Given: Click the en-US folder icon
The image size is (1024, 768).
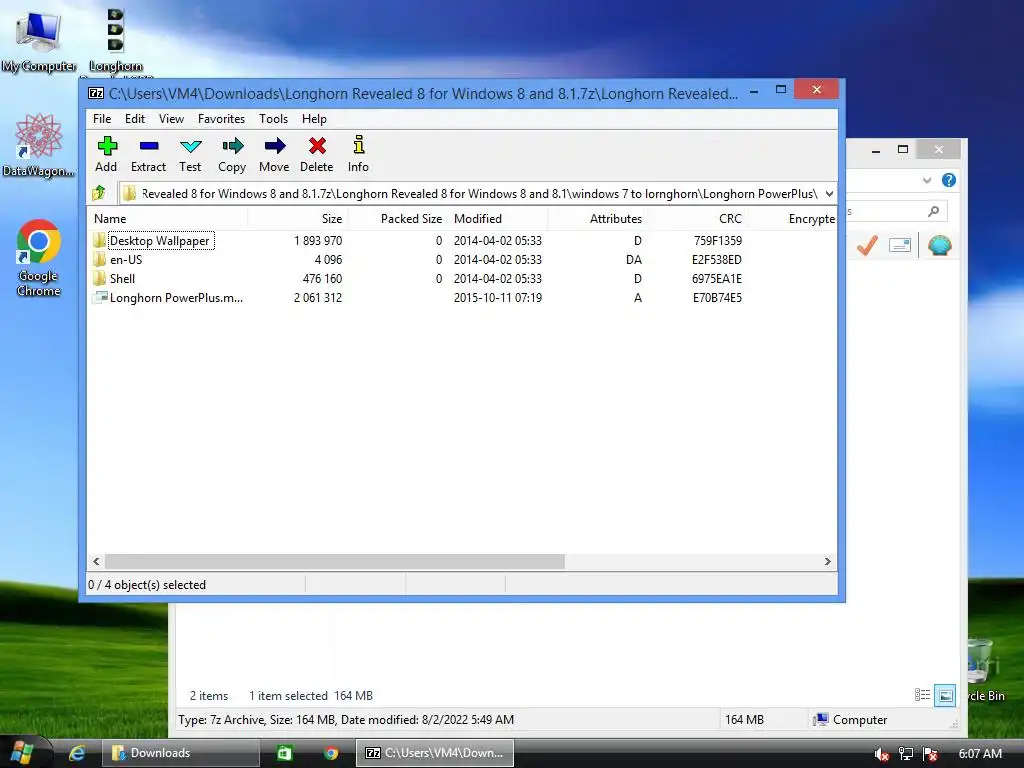Looking at the screenshot, I should [x=99, y=259].
